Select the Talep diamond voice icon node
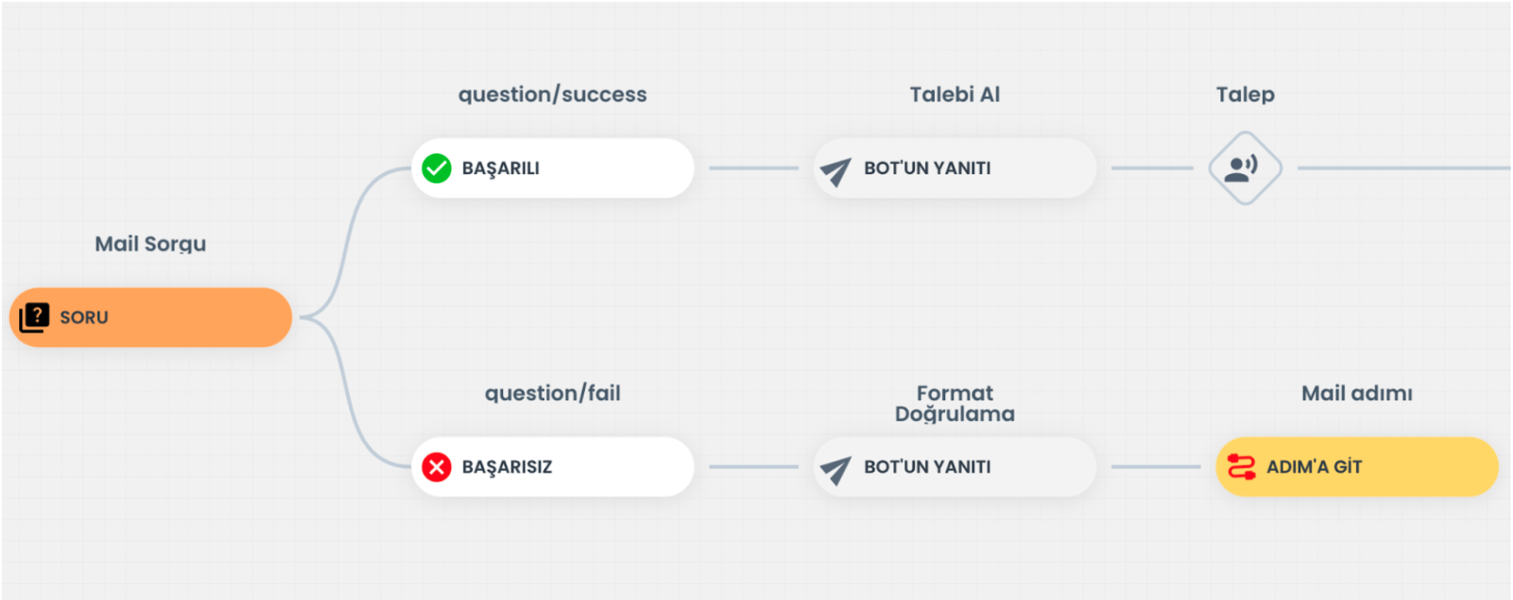The image size is (1513, 600). coord(1245,168)
